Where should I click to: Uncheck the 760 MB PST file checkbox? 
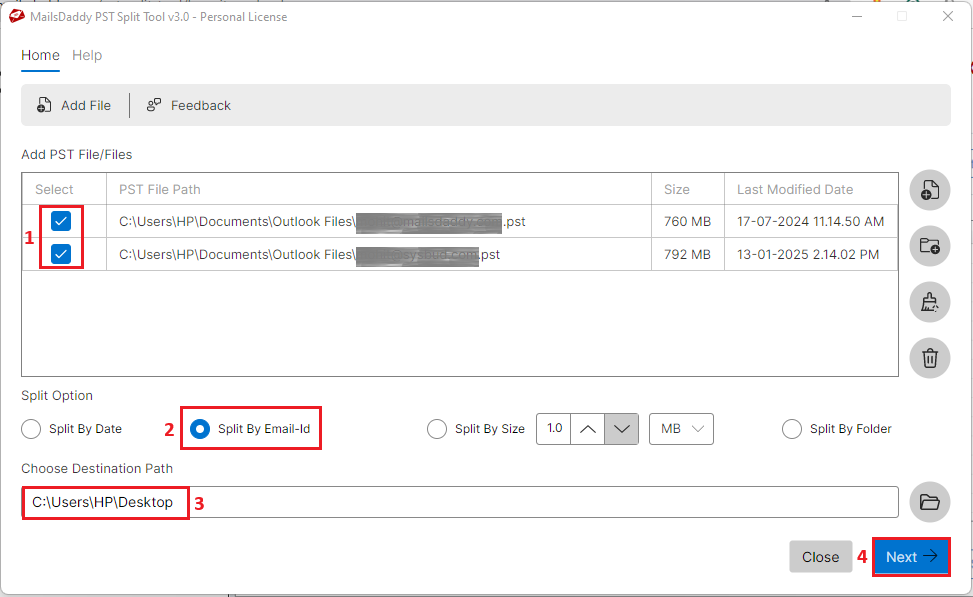[61, 221]
